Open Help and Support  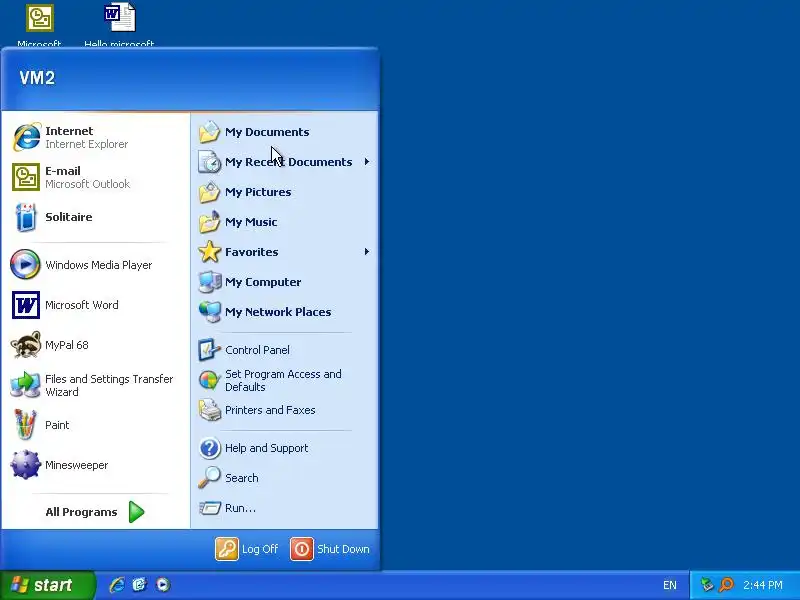pyautogui.click(x=284, y=448)
